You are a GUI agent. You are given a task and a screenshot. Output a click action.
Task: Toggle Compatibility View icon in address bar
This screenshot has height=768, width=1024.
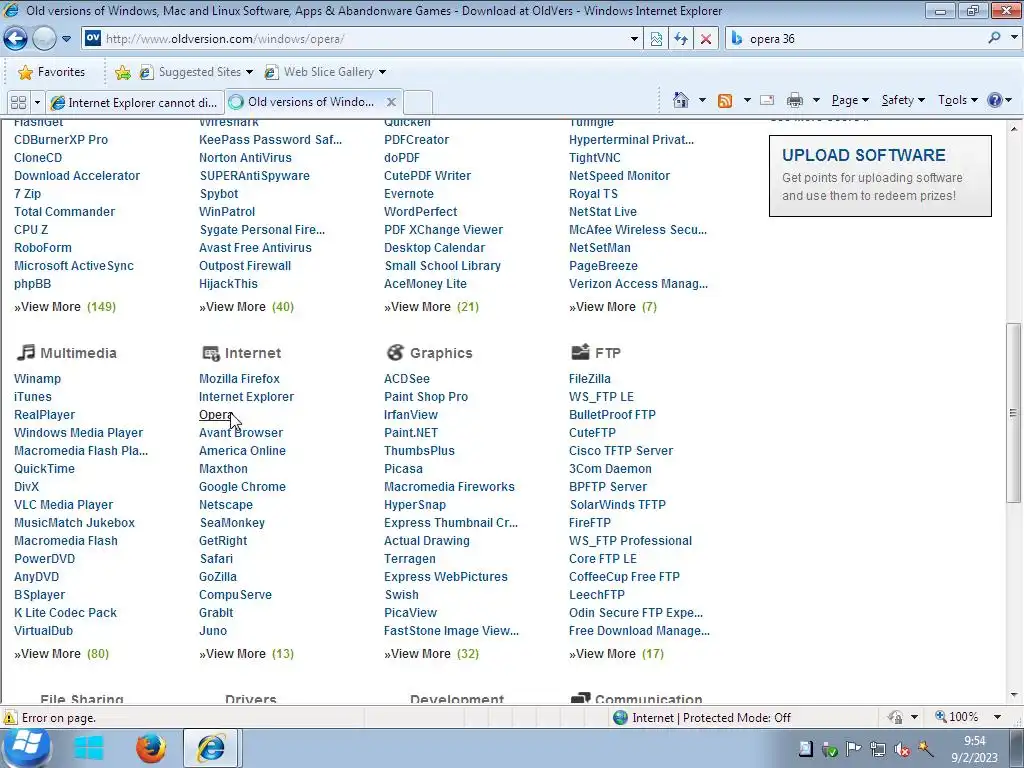click(656, 39)
